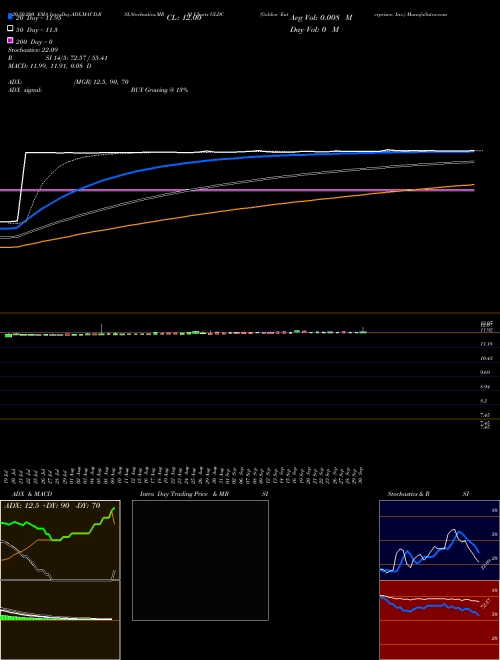
Task: Click the 'MACD: 11.99, 11.91, 0.08 D' line
Action: 50,66
